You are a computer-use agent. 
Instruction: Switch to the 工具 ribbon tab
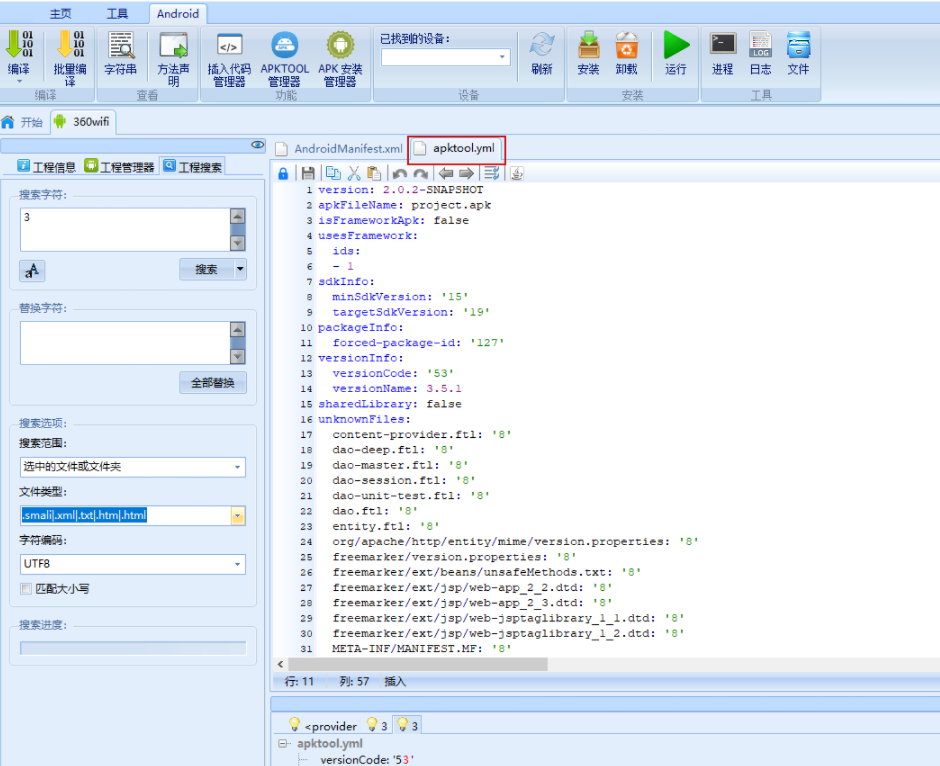point(117,14)
